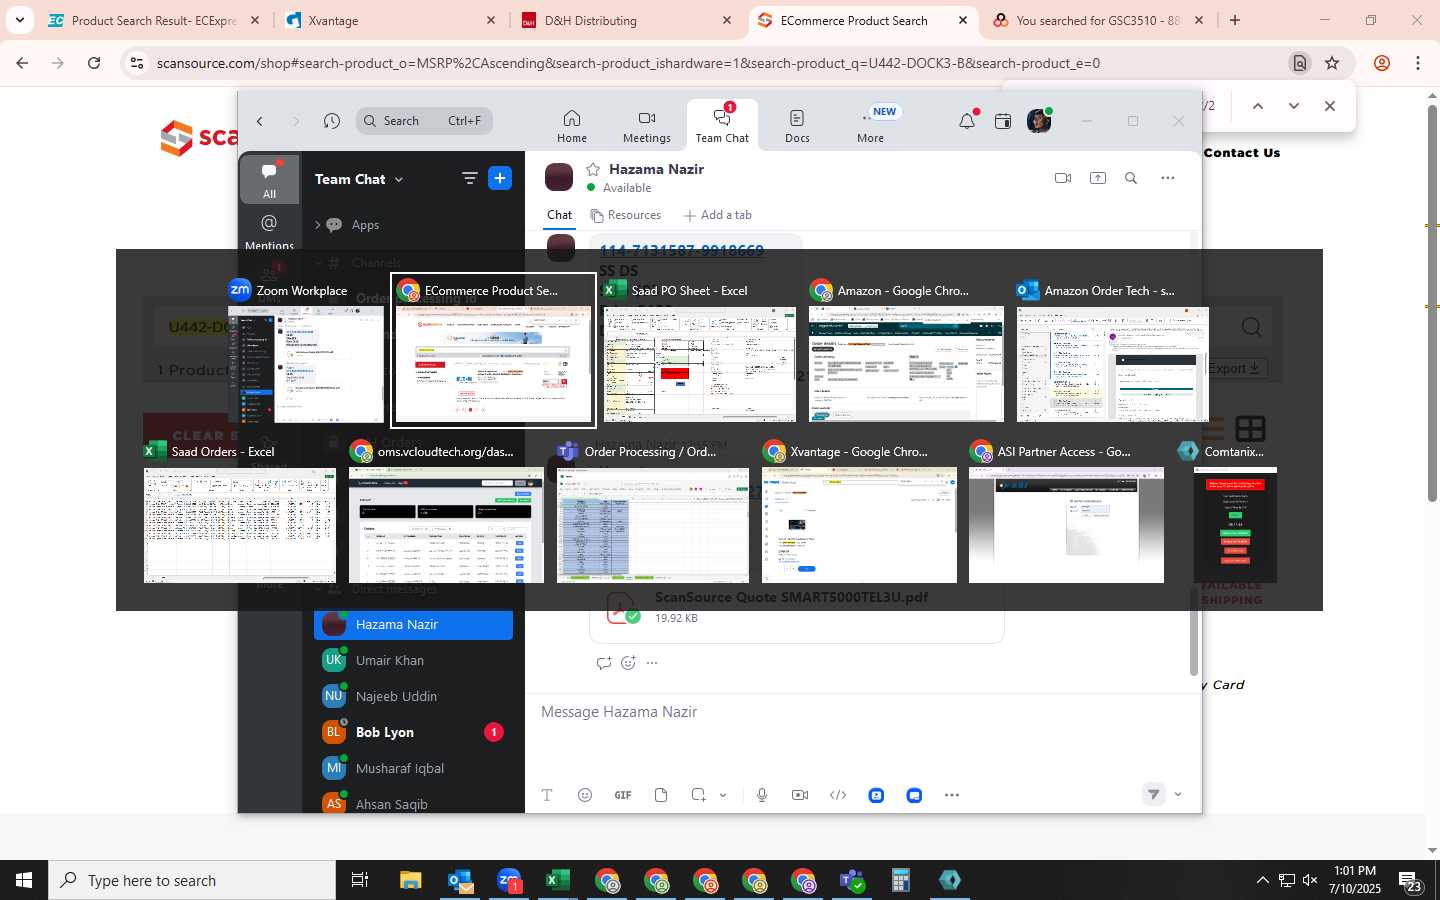The width and height of the screenshot is (1440, 900).
Task: Click GIF icon in message toolbar
Action: tap(623, 795)
